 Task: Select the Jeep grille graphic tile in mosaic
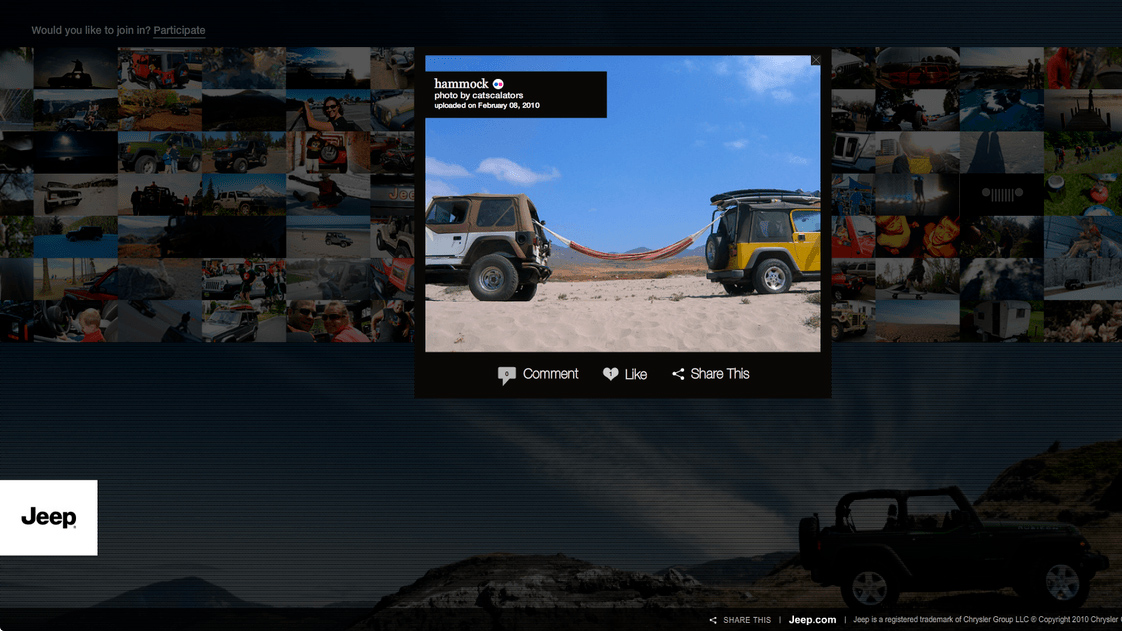pyautogui.click(x=1002, y=193)
